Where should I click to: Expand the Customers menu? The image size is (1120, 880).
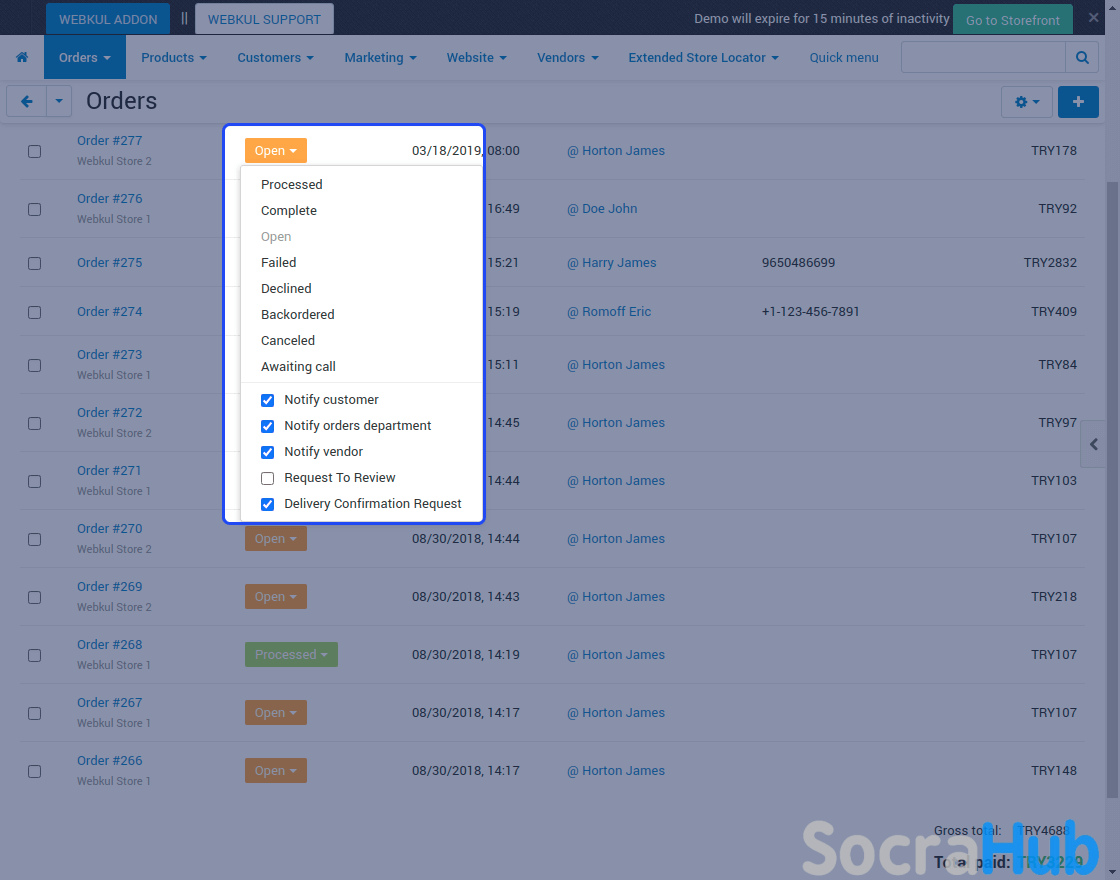click(x=275, y=57)
